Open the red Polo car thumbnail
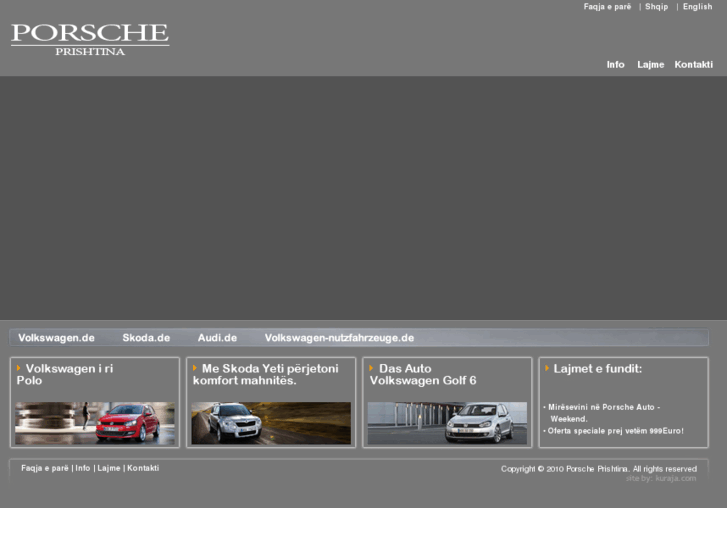Image resolution: width=727 pixels, height=545 pixels. 95,423
